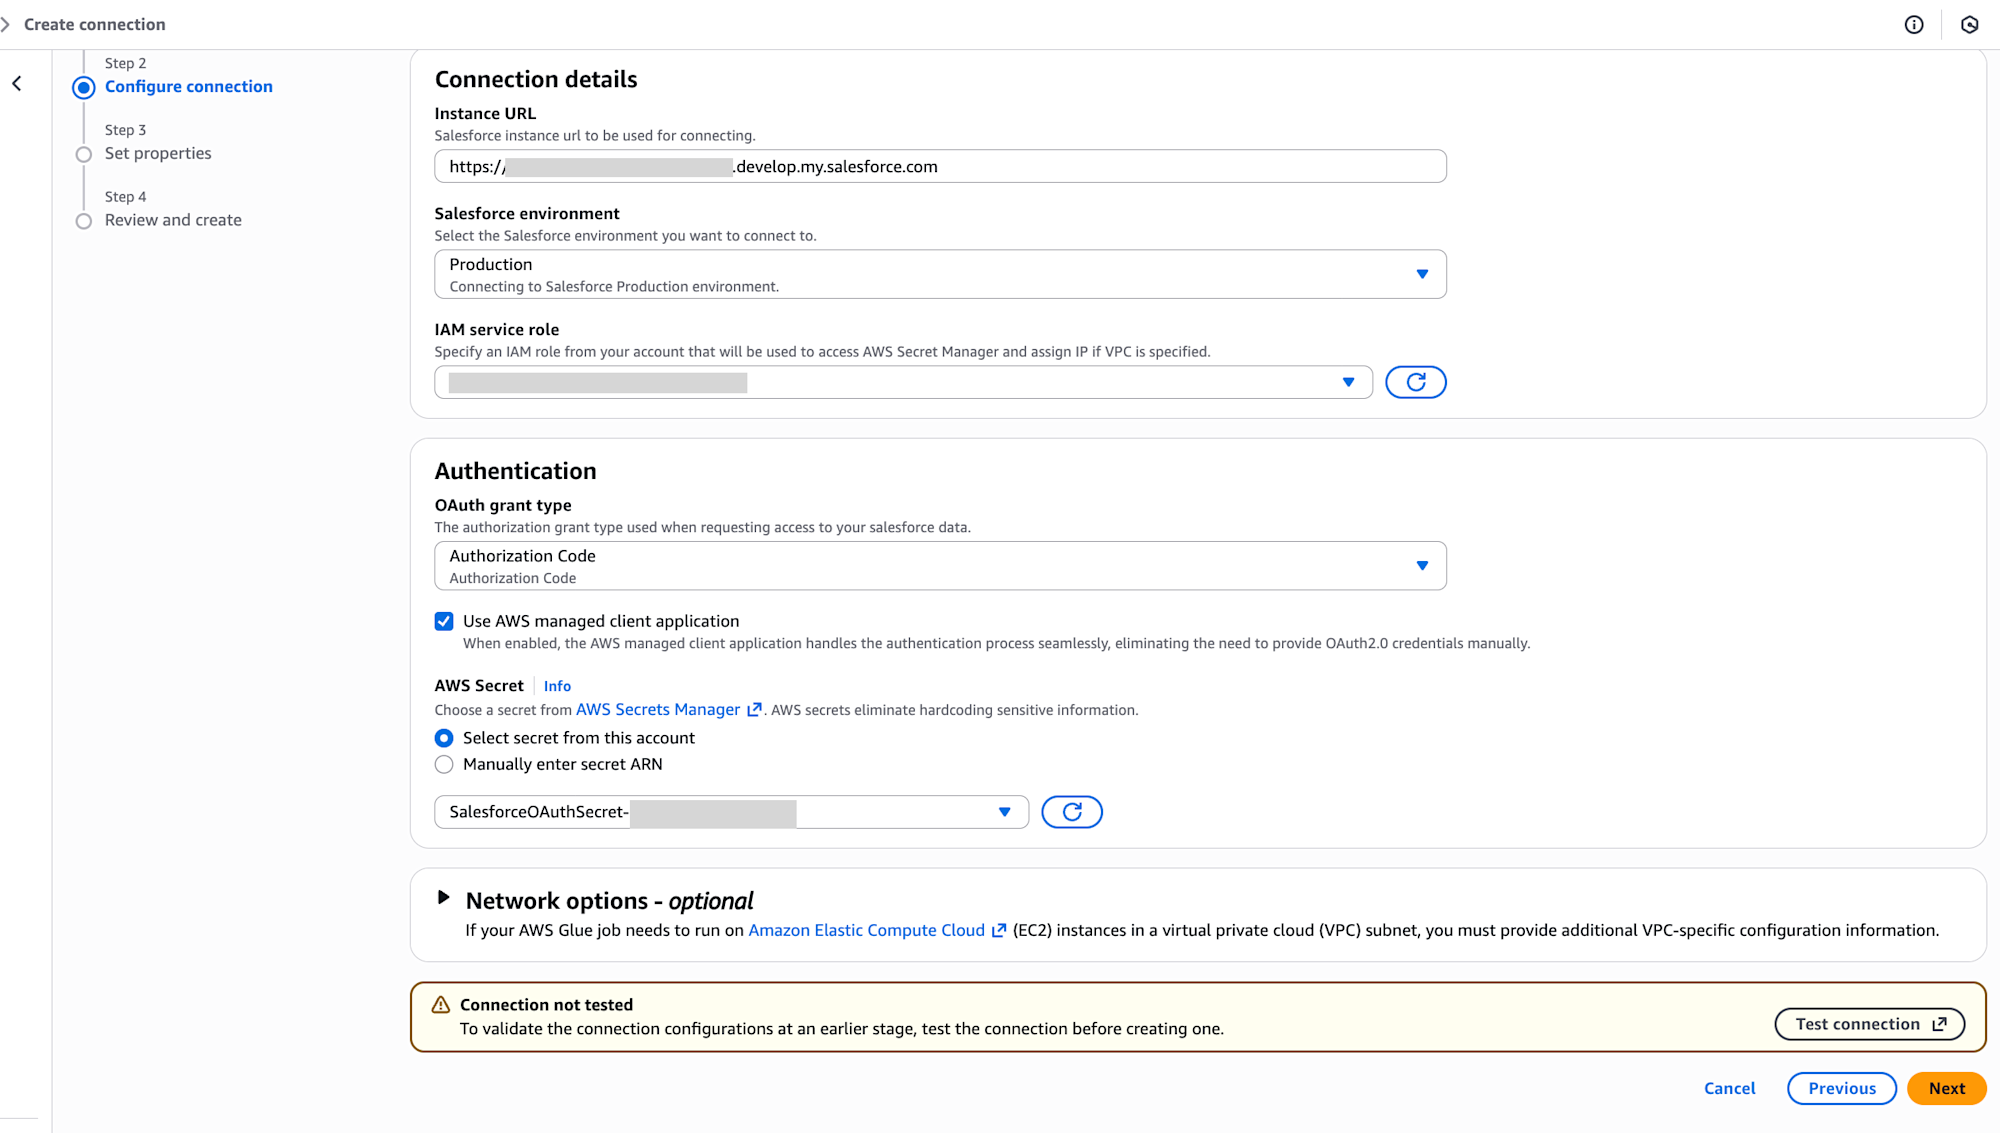Open the recent history clock icon top right
The height and width of the screenshot is (1133, 2000).
tap(1970, 24)
